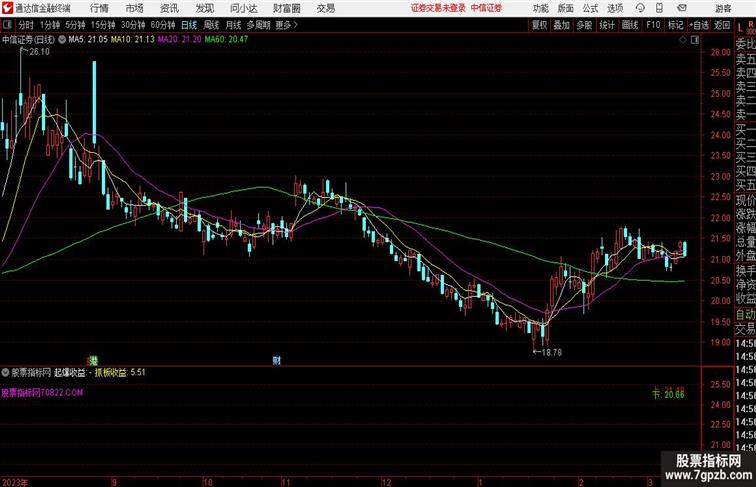Click the 游客 user account label

coord(723,9)
